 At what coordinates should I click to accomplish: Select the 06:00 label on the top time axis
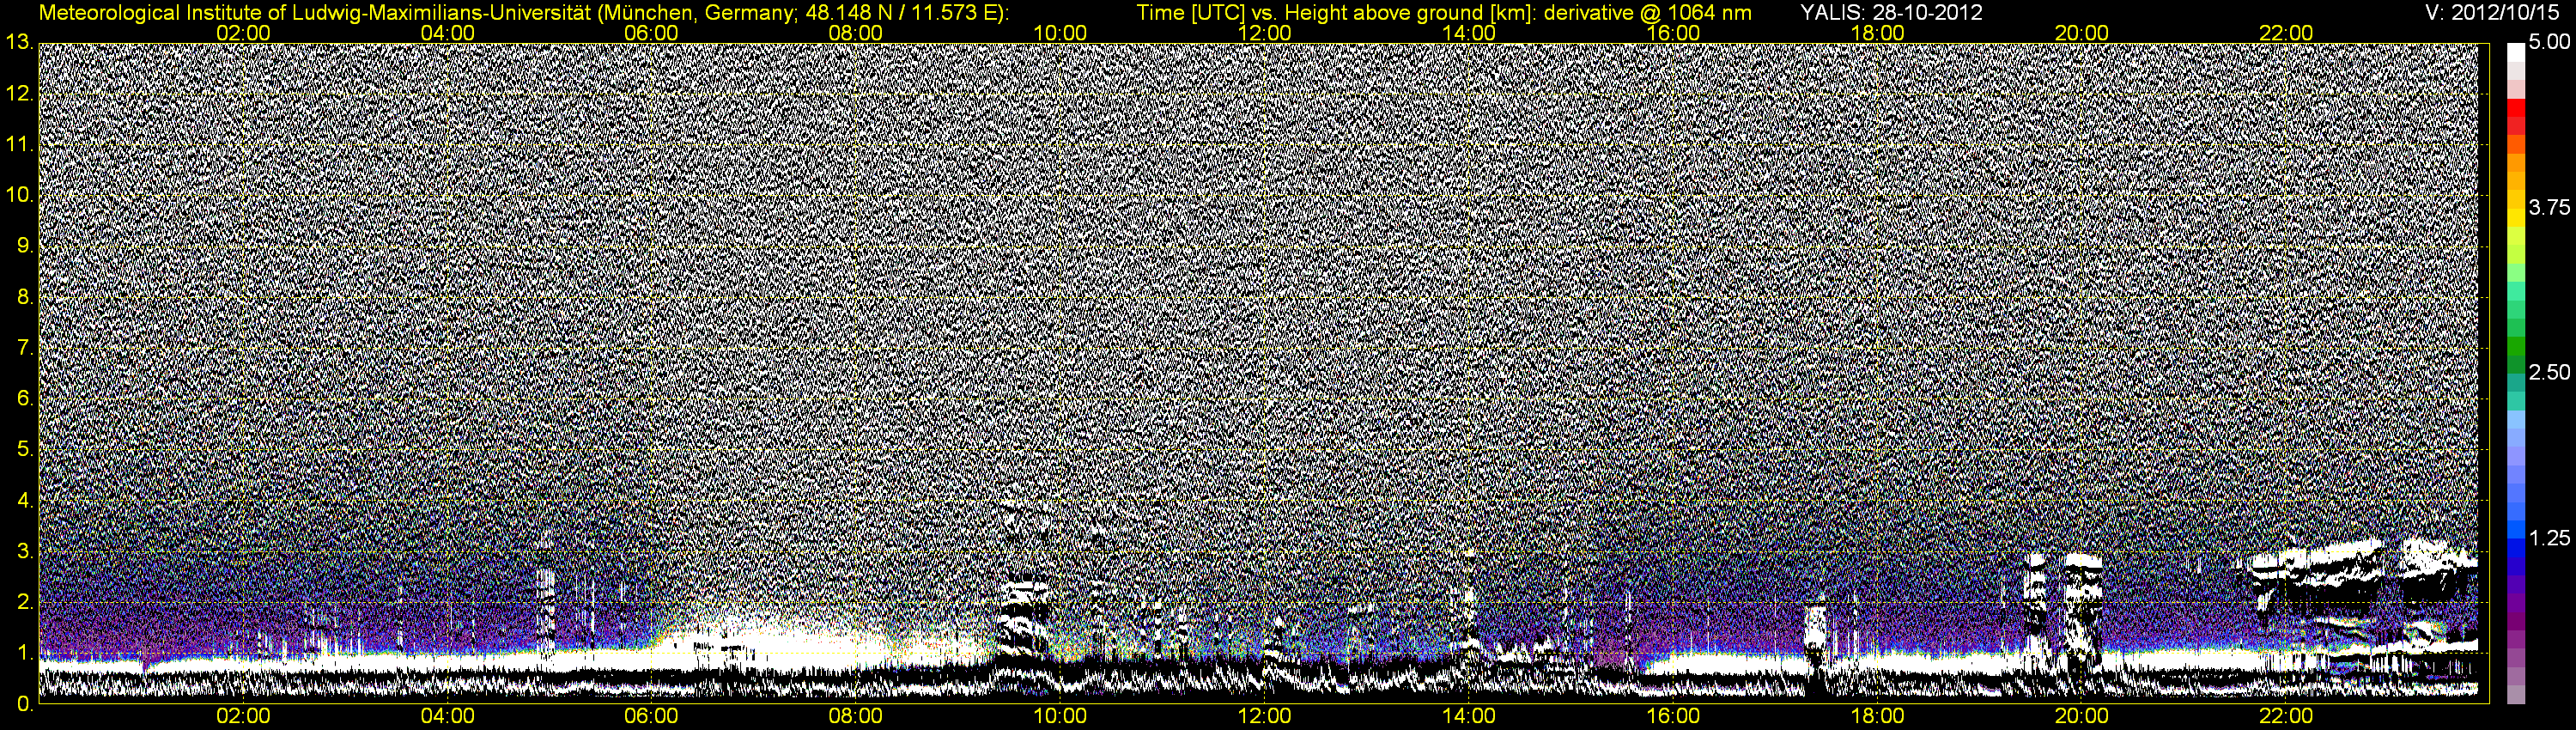pos(651,33)
